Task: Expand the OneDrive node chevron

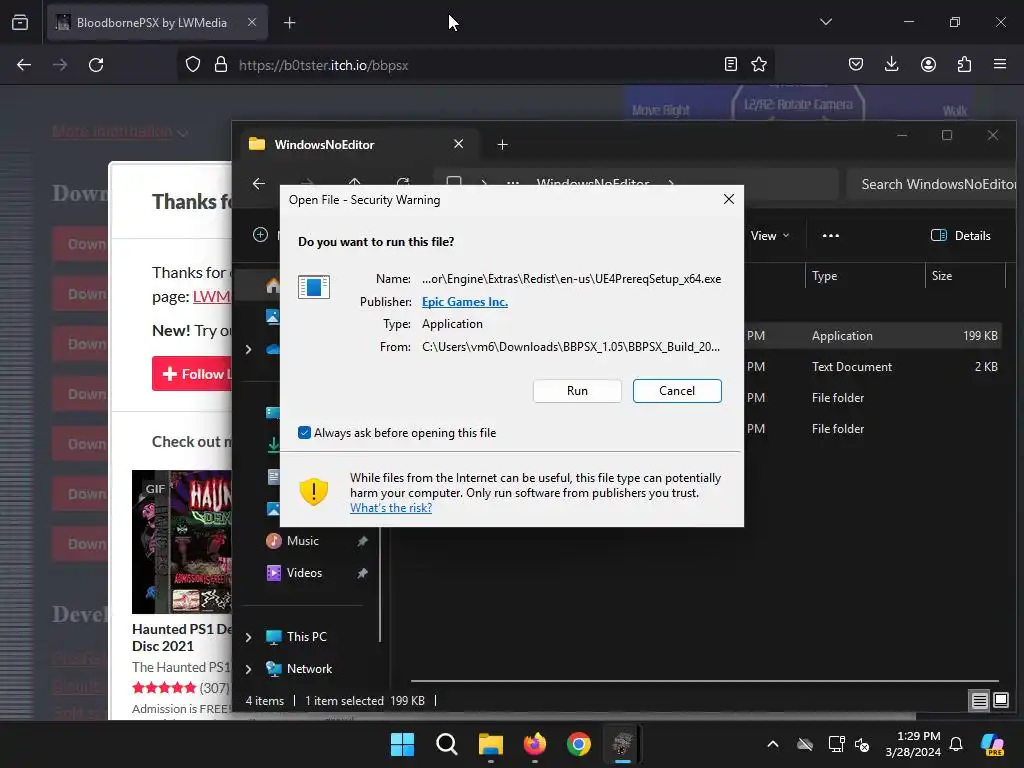Action: click(x=249, y=349)
